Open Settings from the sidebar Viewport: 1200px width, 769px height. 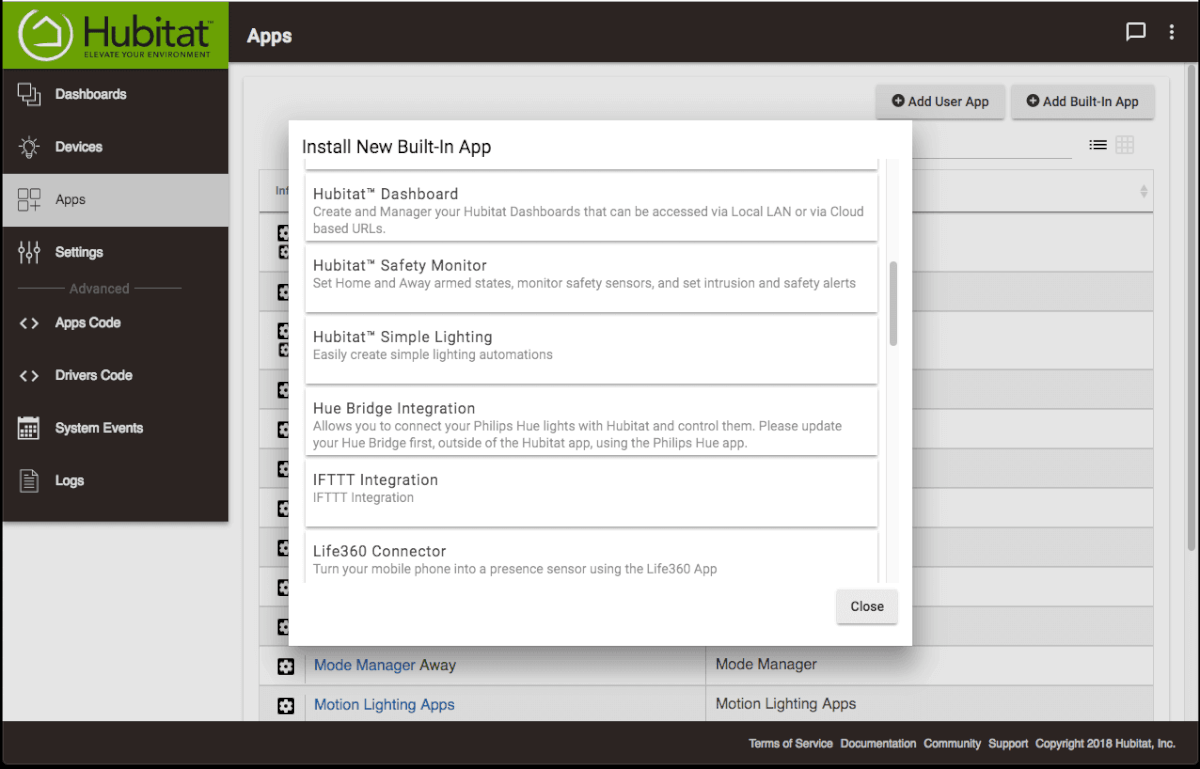pyautogui.click(x=114, y=252)
